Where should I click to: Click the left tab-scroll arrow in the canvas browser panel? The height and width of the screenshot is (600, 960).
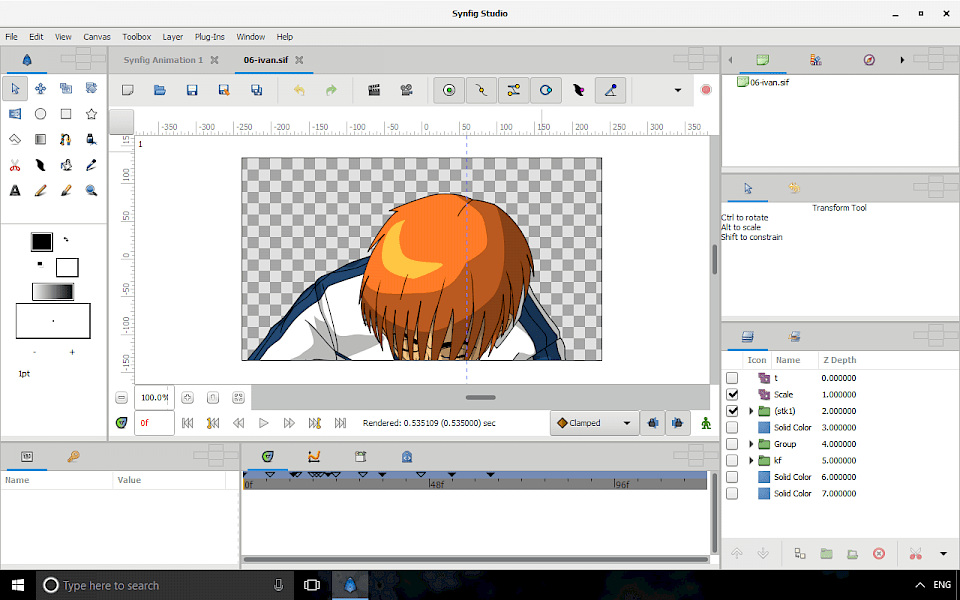(730, 60)
